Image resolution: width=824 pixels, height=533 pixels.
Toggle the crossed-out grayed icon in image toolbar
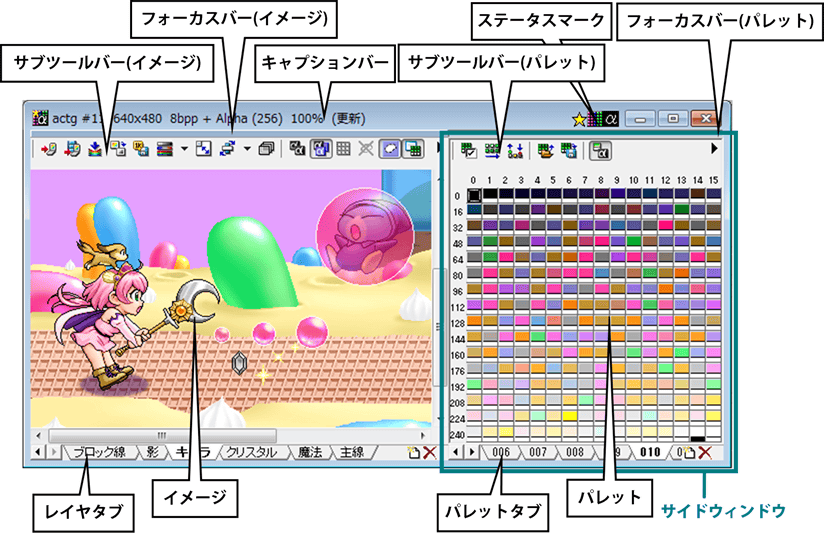[x=366, y=149]
